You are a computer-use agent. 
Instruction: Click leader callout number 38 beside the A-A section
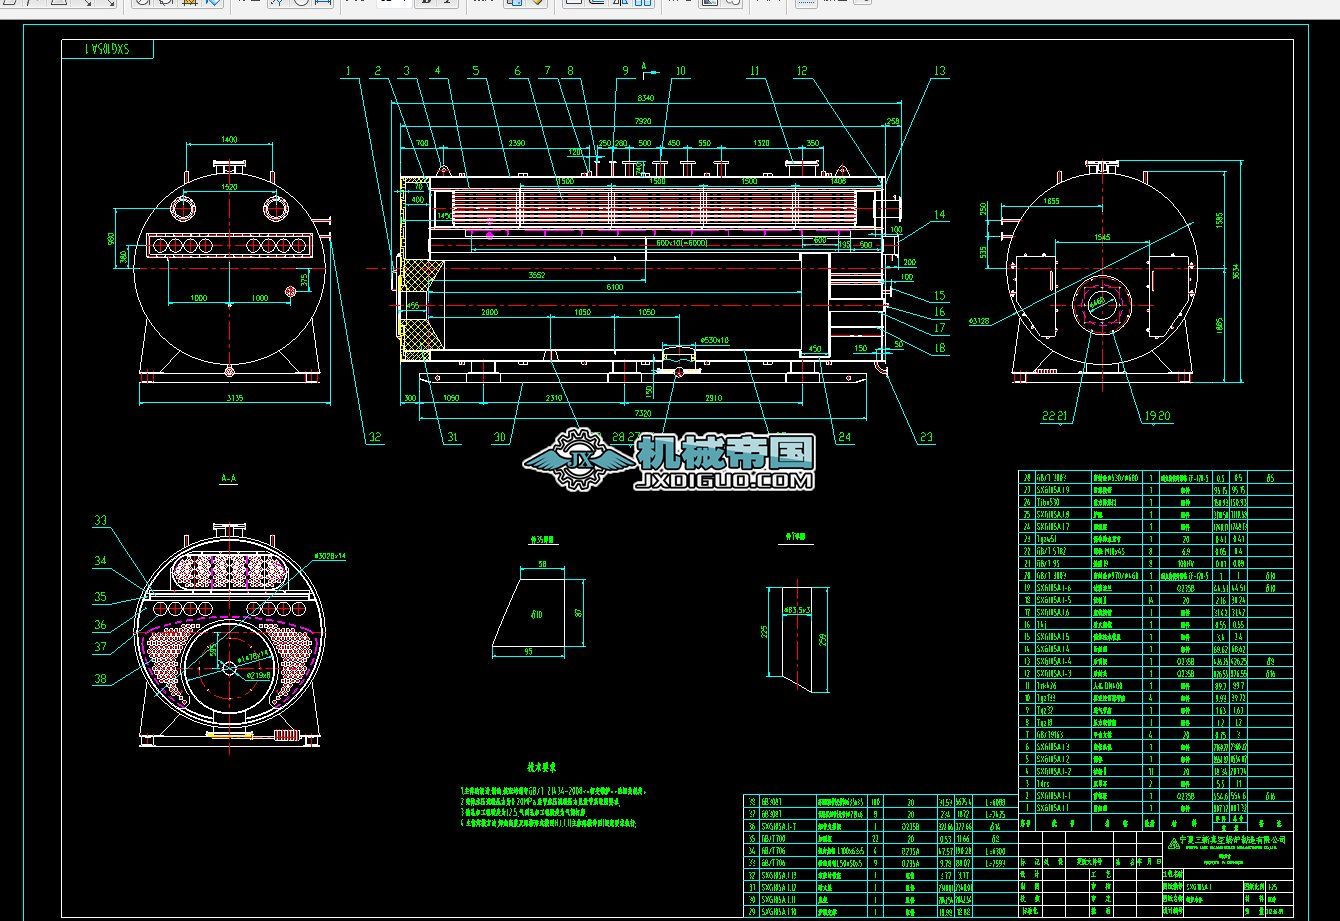click(100, 677)
